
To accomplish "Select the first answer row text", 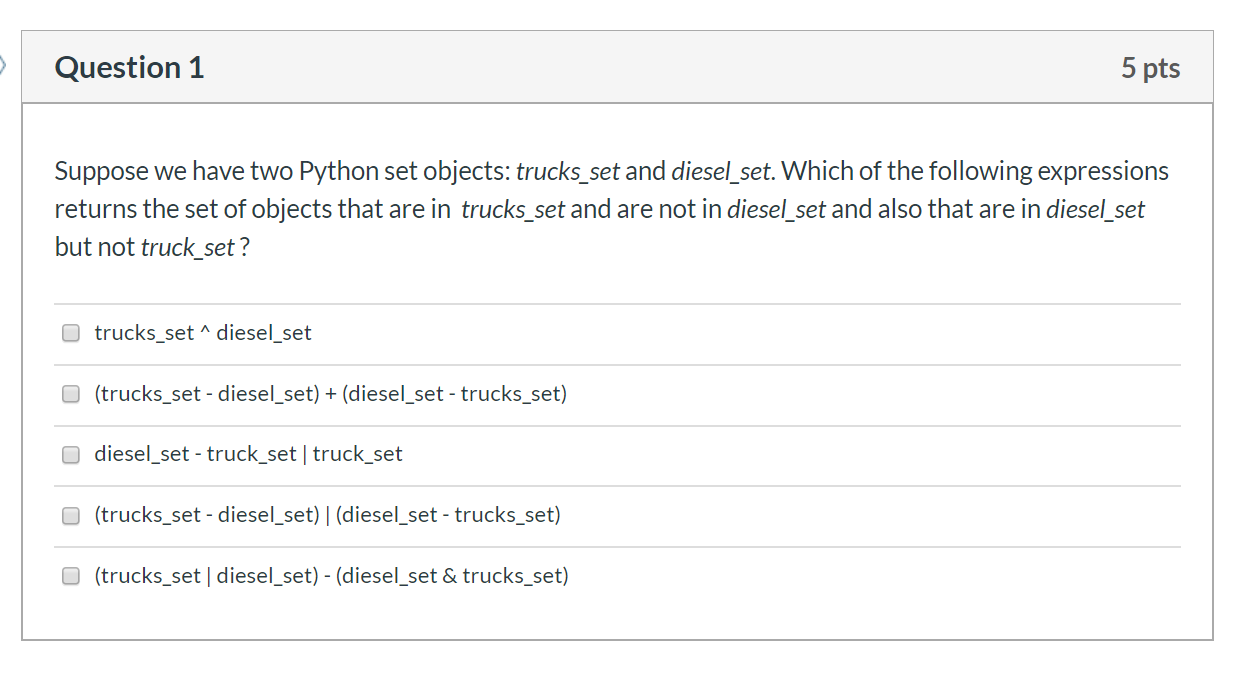I will [x=203, y=332].
